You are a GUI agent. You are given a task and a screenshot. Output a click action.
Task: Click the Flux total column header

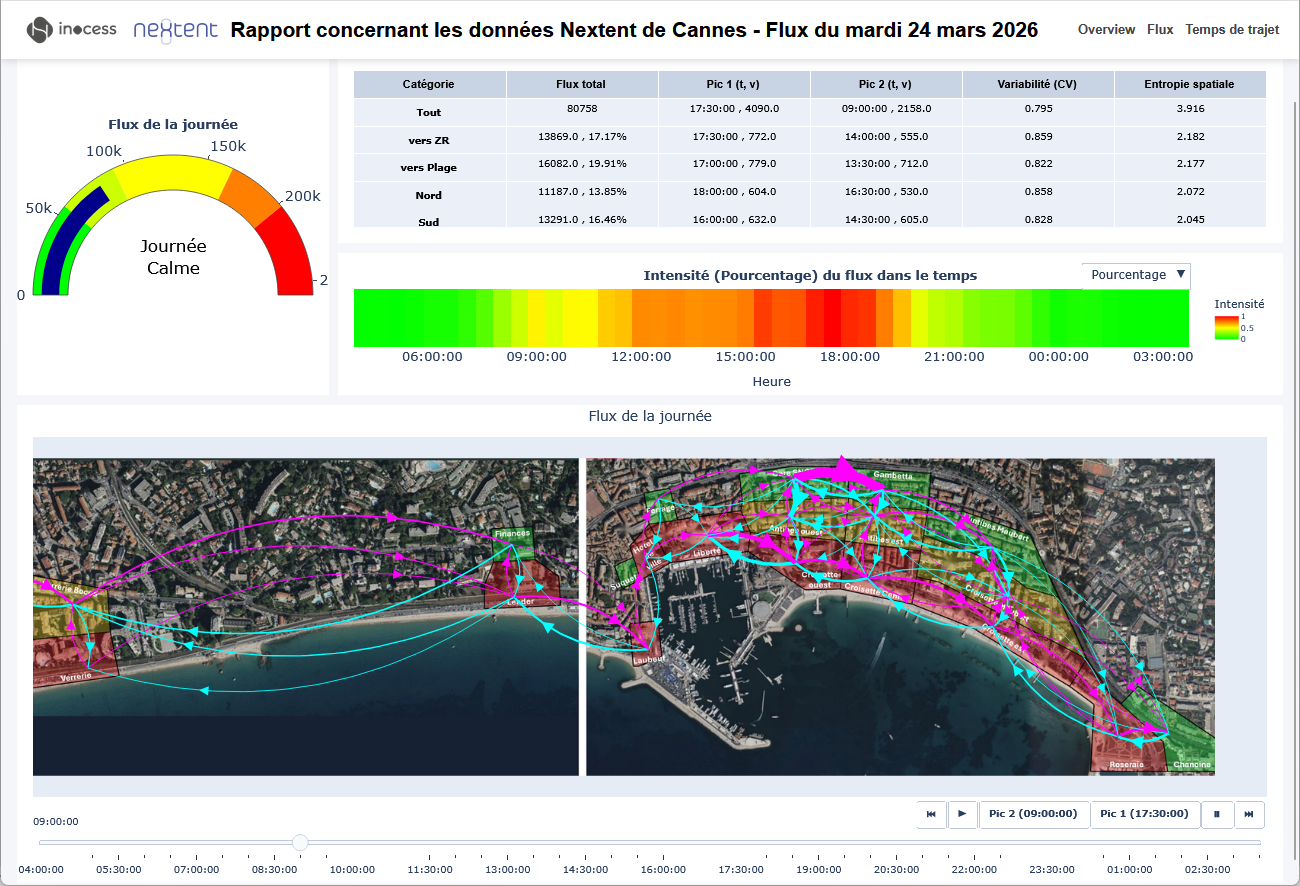582,84
